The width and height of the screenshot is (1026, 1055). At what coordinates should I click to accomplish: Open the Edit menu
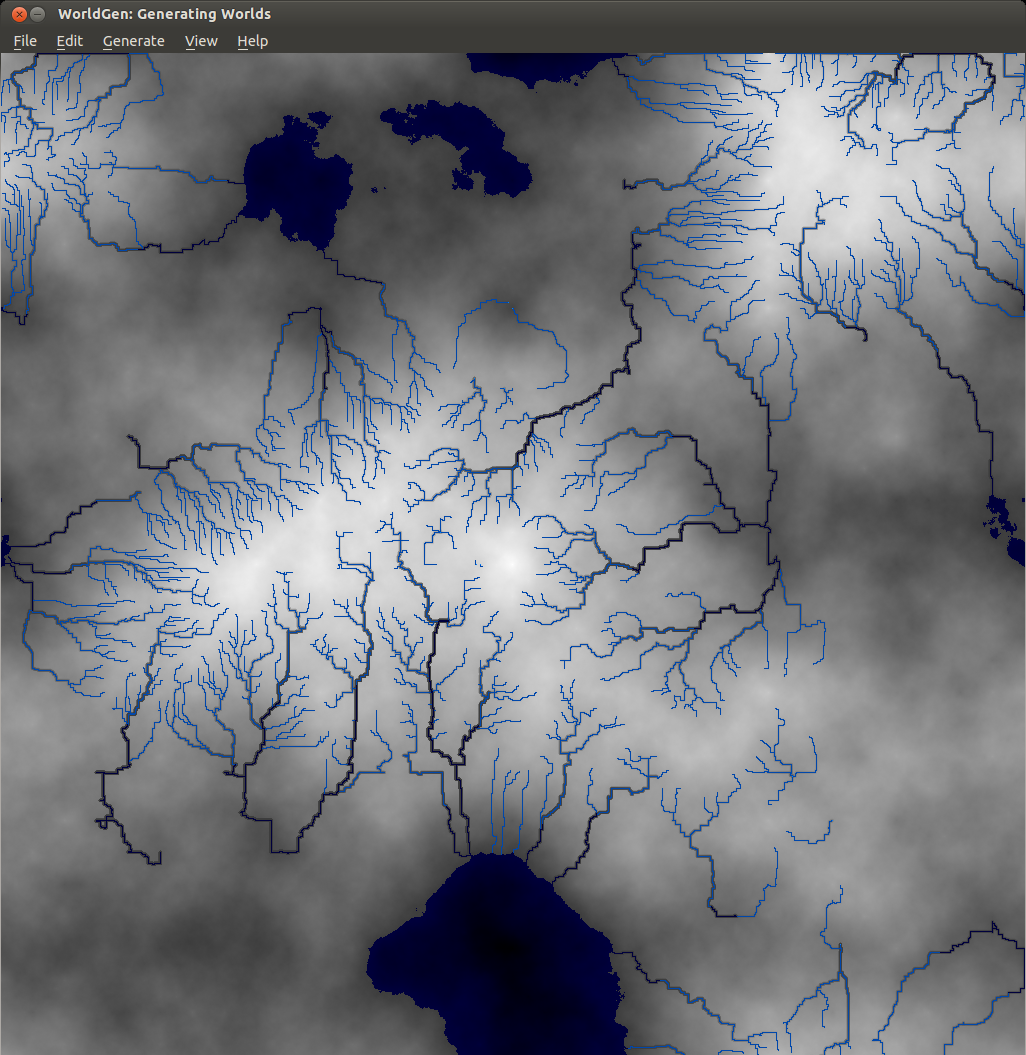tap(69, 41)
